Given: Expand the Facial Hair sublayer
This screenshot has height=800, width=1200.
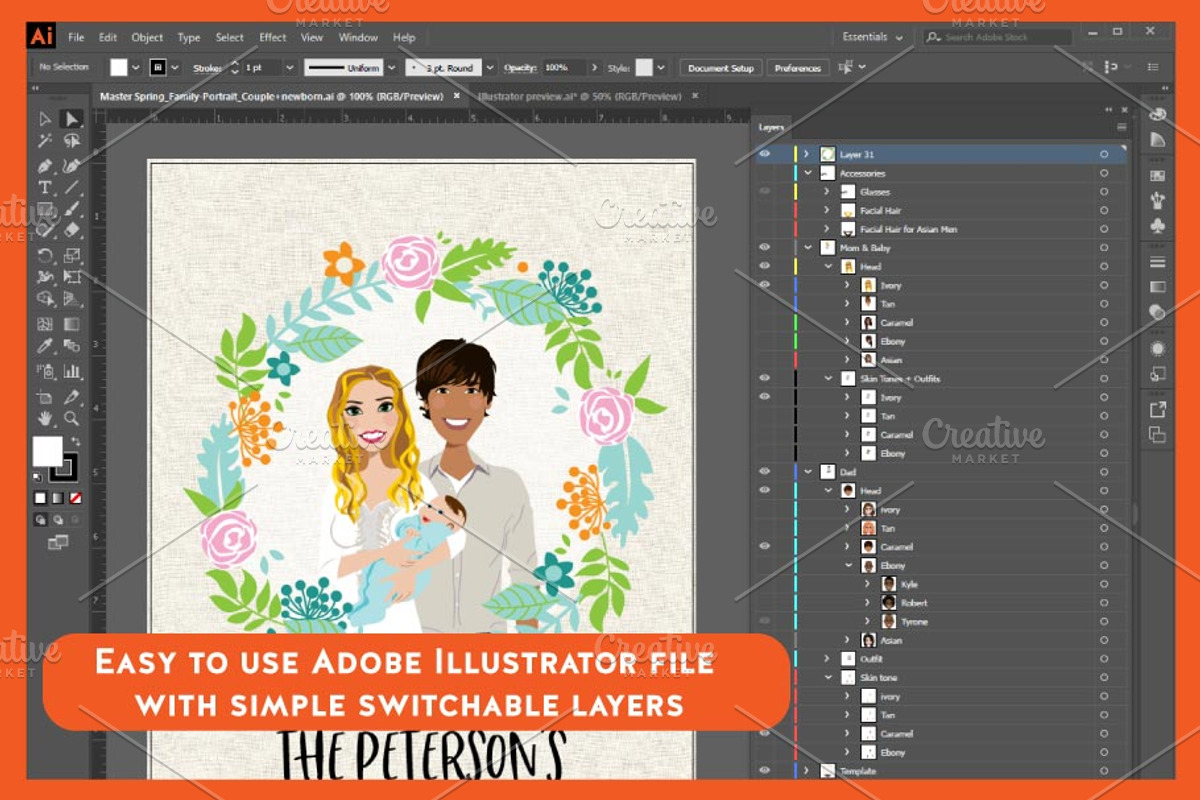Looking at the screenshot, I should pos(827,210).
